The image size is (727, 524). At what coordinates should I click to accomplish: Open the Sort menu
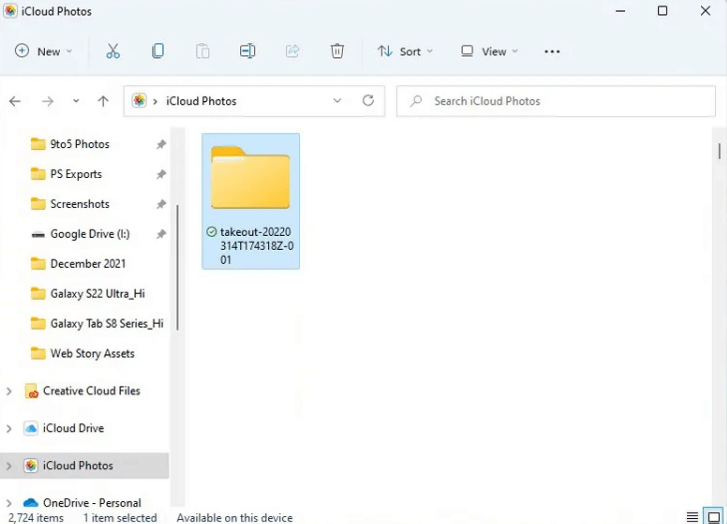tap(405, 51)
